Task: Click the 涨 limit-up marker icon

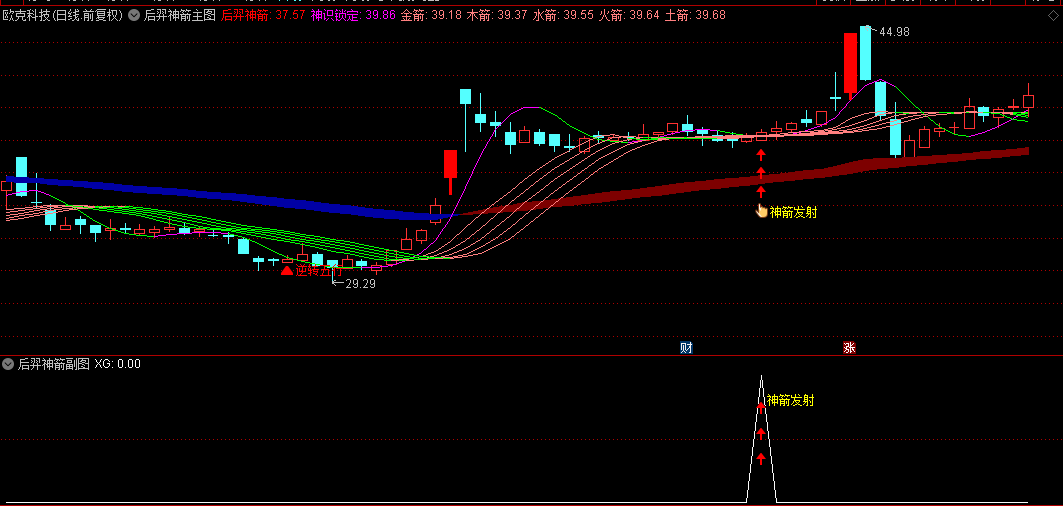Action: pos(849,348)
